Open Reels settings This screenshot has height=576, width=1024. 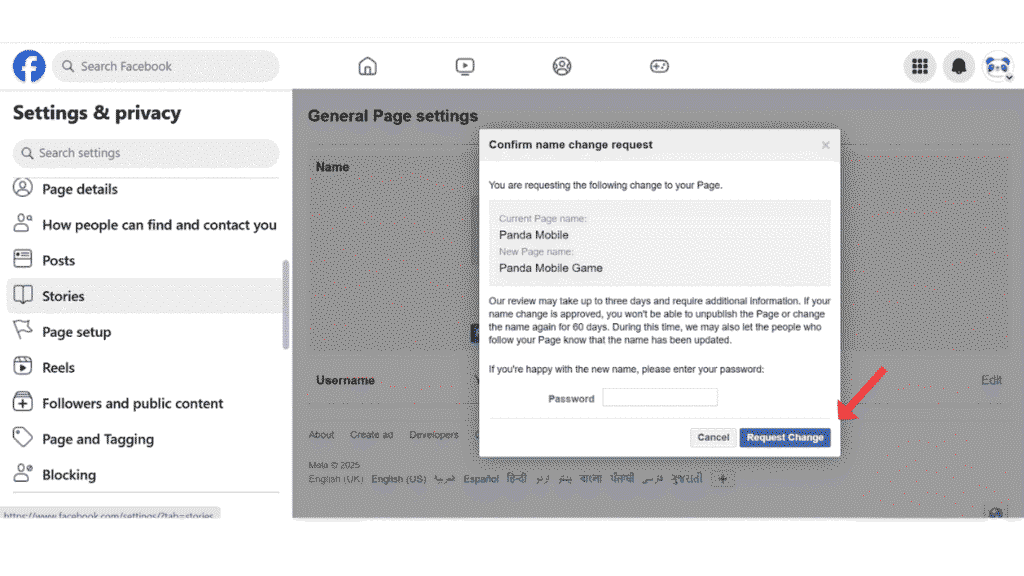[x=144, y=367]
